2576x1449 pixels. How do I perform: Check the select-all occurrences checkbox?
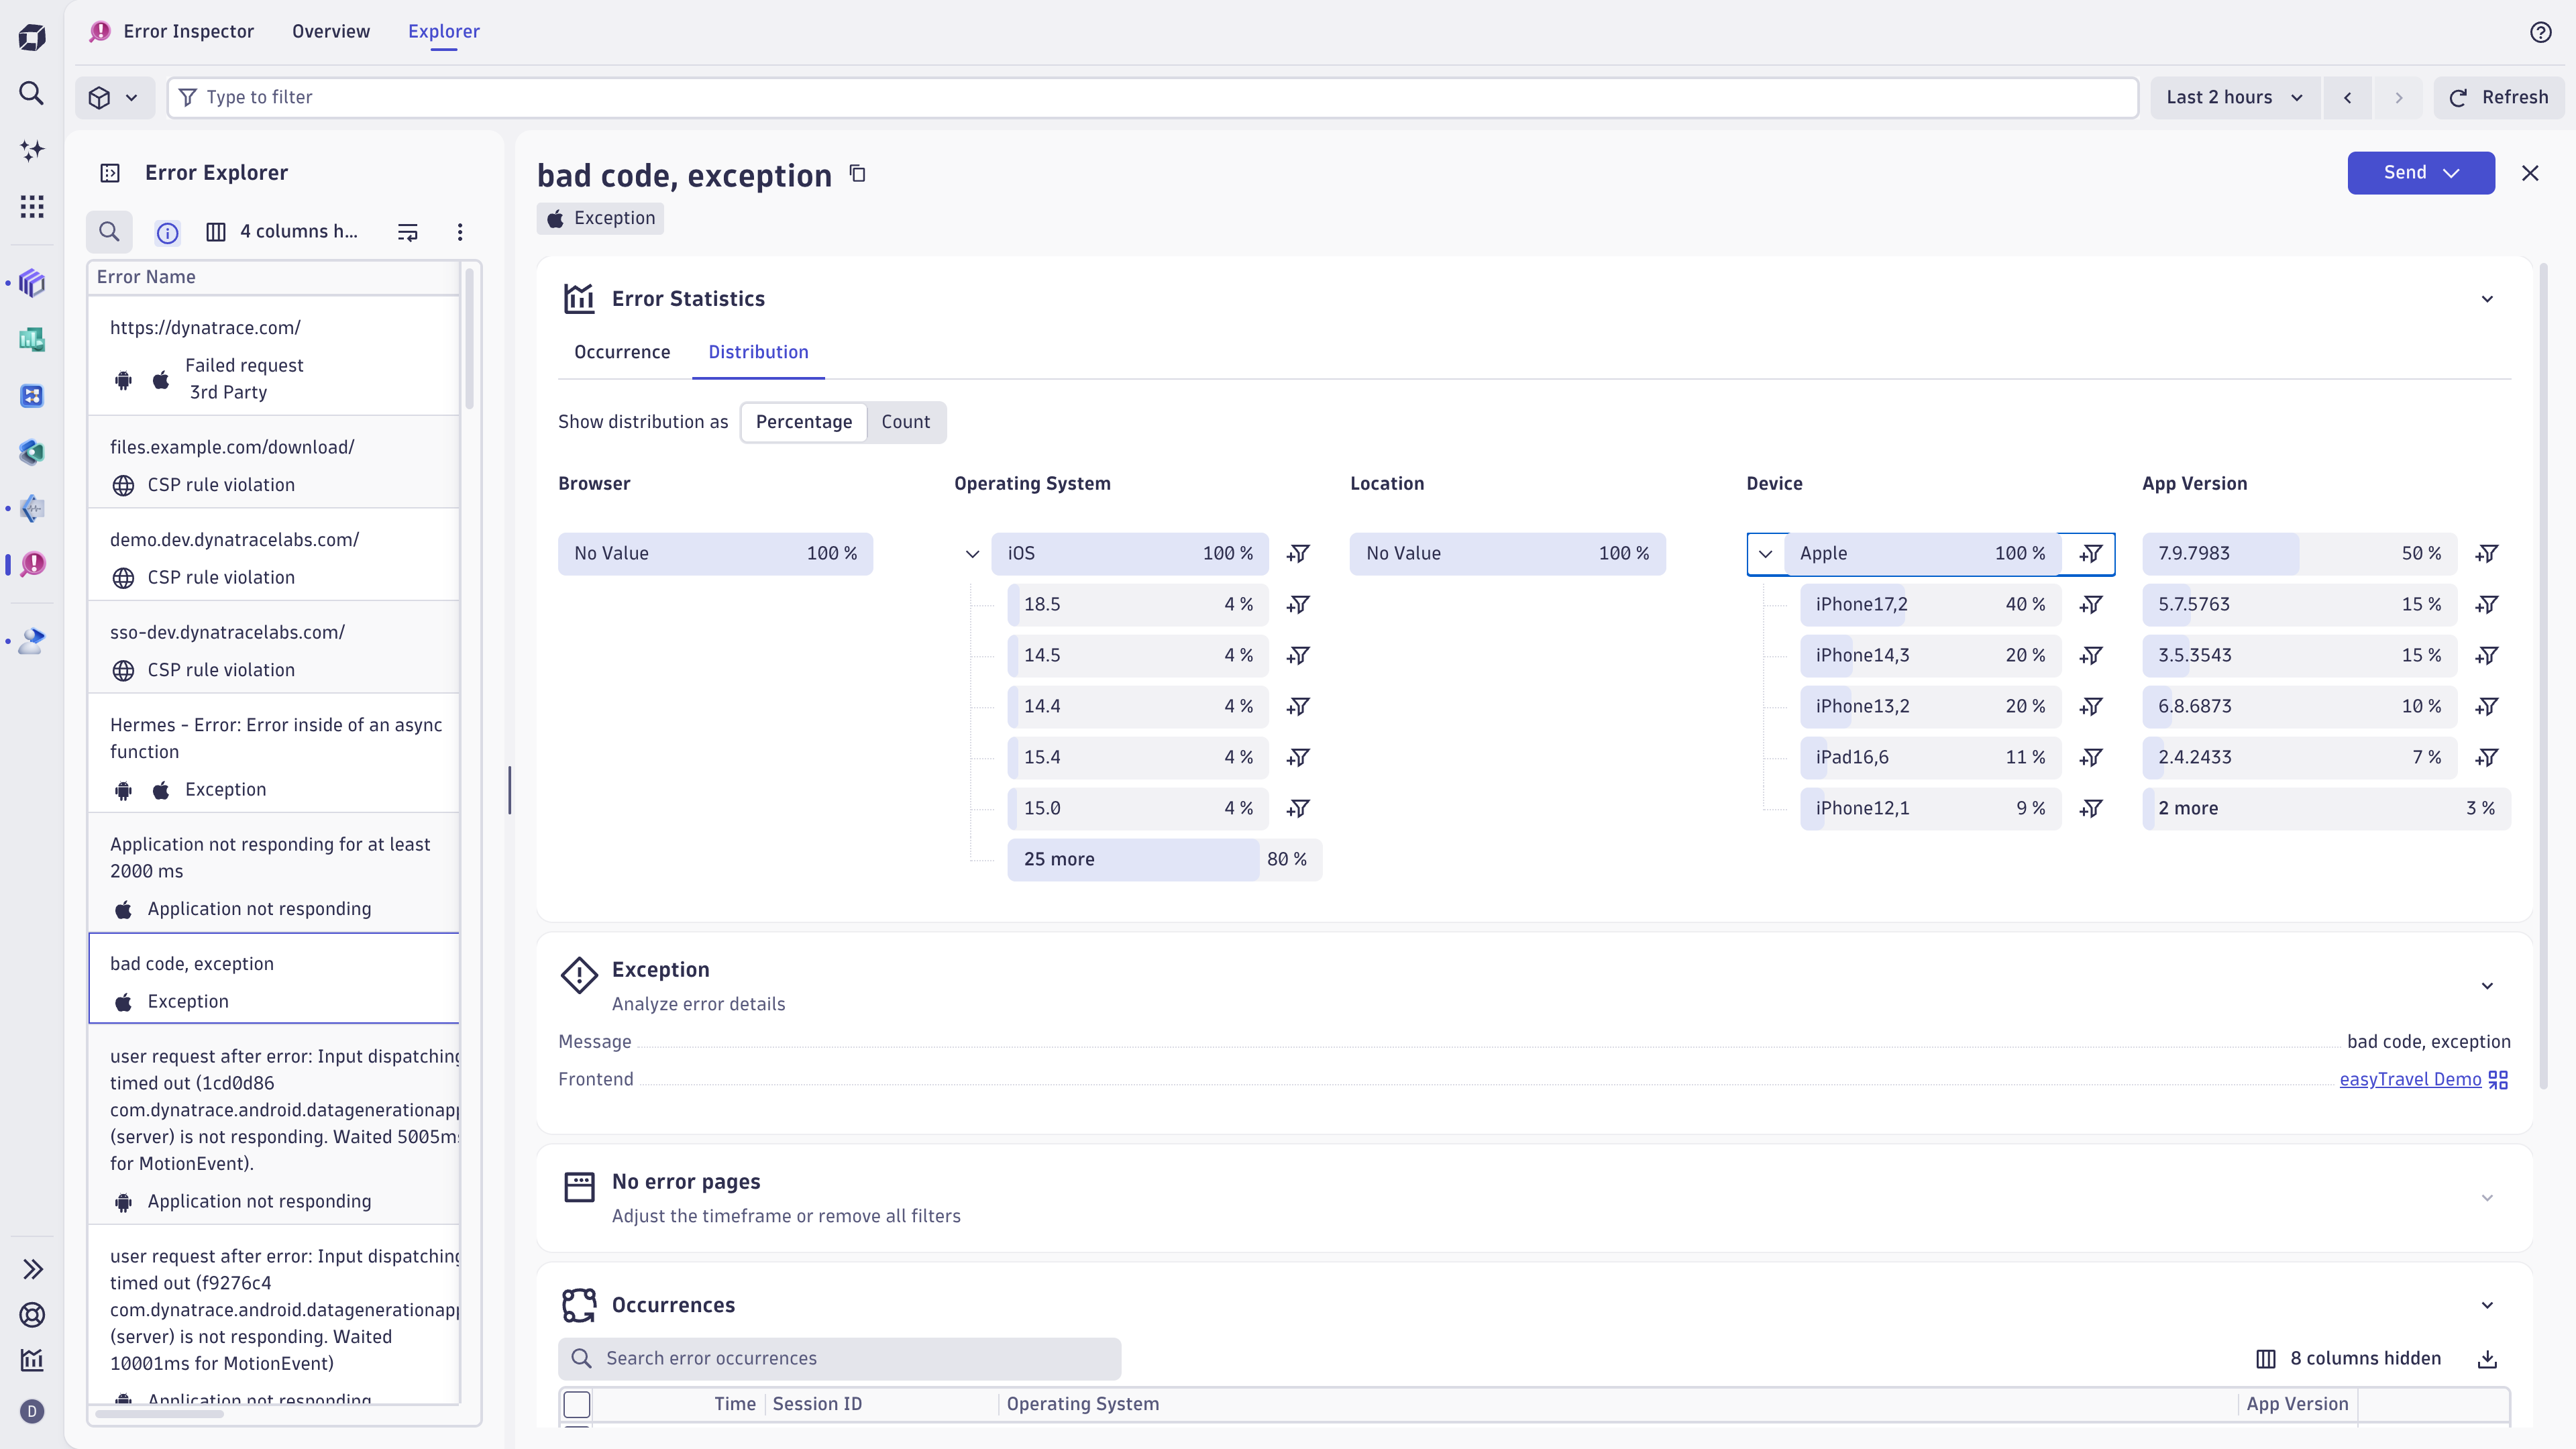(x=577, y=1404)
